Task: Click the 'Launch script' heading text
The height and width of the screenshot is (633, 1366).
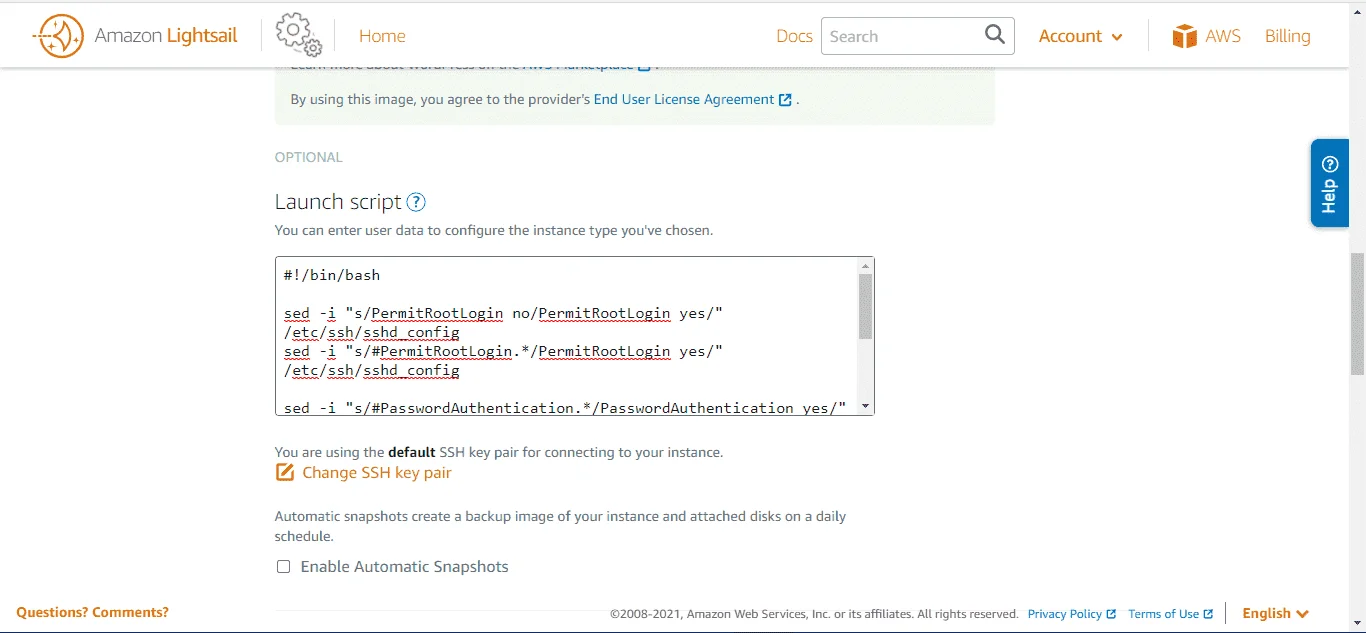Action: pos(338,202)
